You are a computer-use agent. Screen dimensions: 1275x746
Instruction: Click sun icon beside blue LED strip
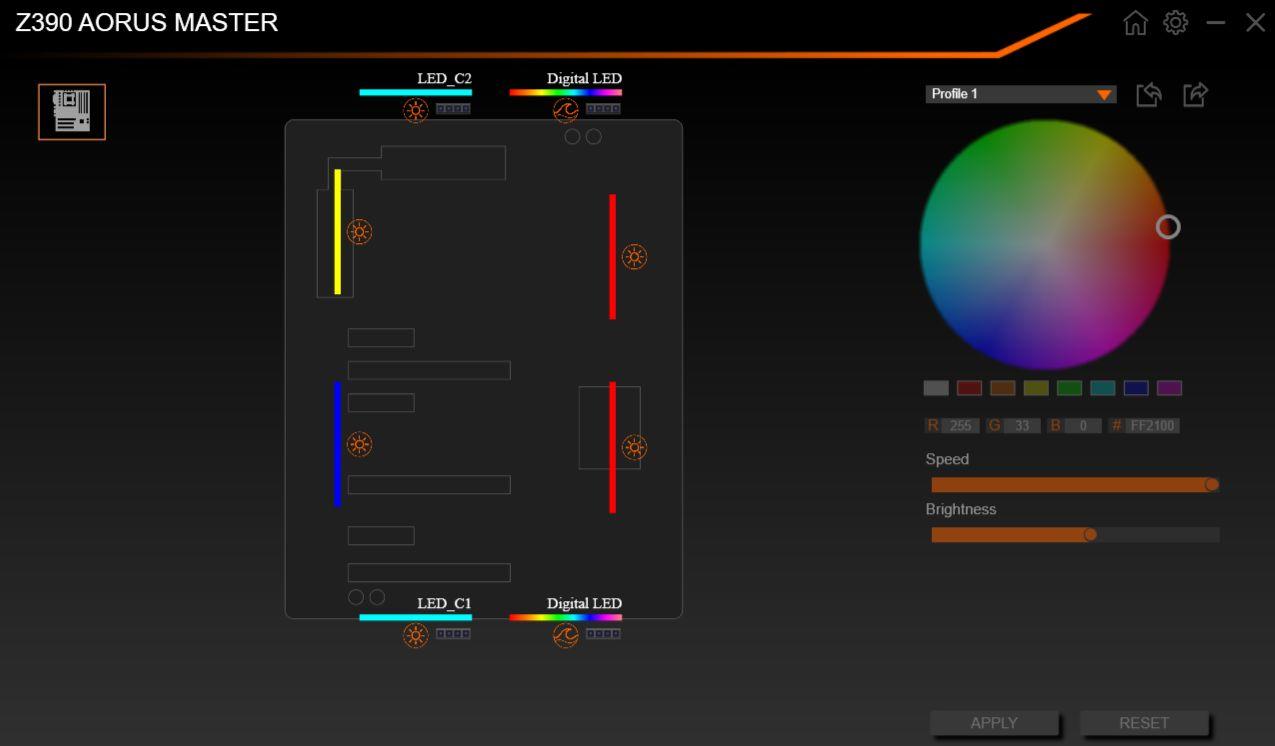[x=360, y=445]
